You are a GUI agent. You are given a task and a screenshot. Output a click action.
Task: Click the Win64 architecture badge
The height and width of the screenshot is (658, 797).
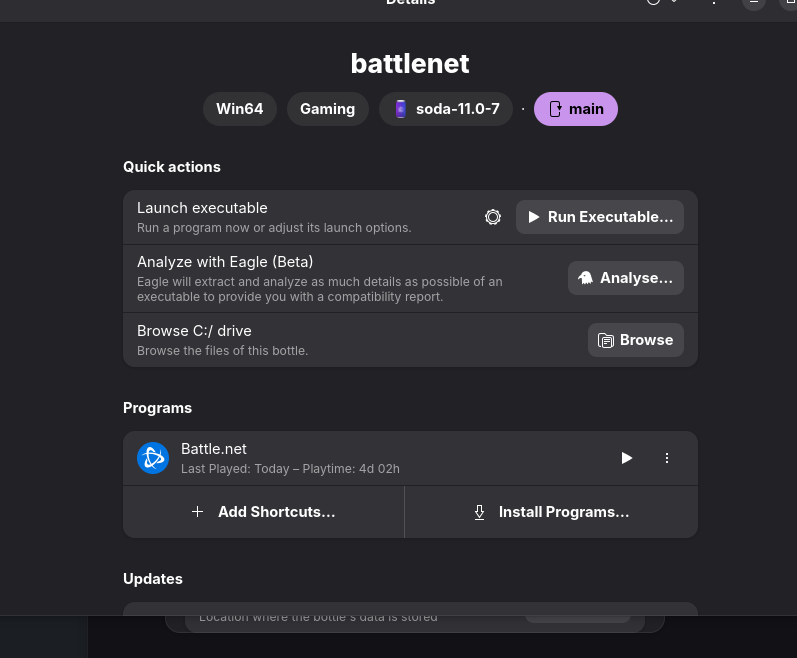(240, 109)
